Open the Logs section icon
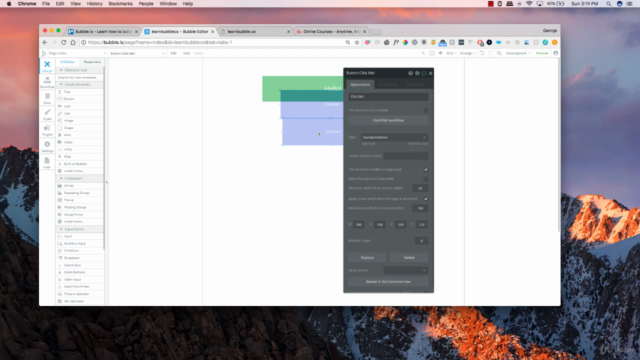 tap(47, 162)
